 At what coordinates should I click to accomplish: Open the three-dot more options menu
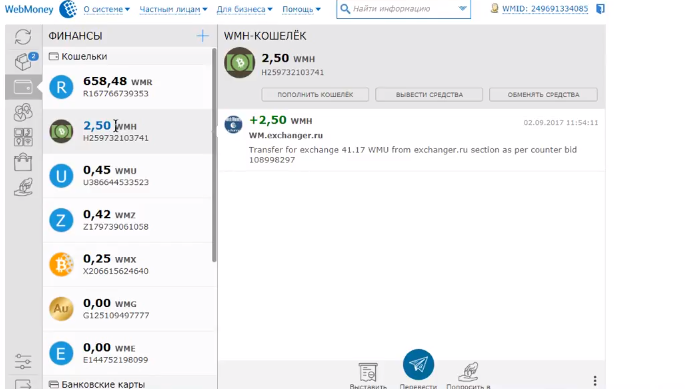pyautogui.click(x=595, y=380)
